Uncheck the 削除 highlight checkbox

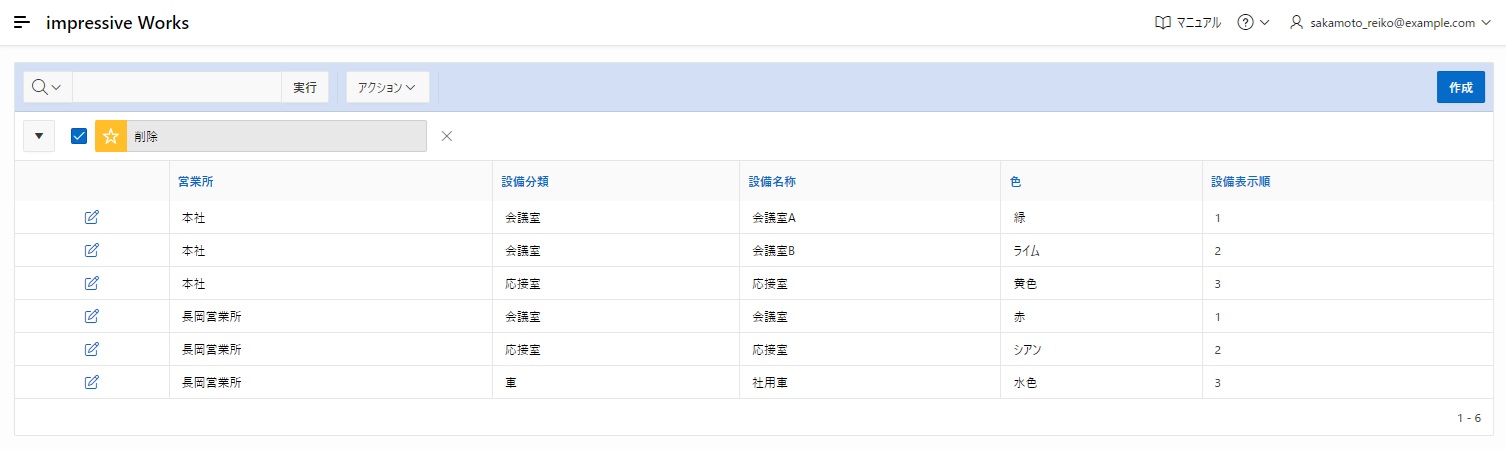pyautogui.click(x=79, y=136)
